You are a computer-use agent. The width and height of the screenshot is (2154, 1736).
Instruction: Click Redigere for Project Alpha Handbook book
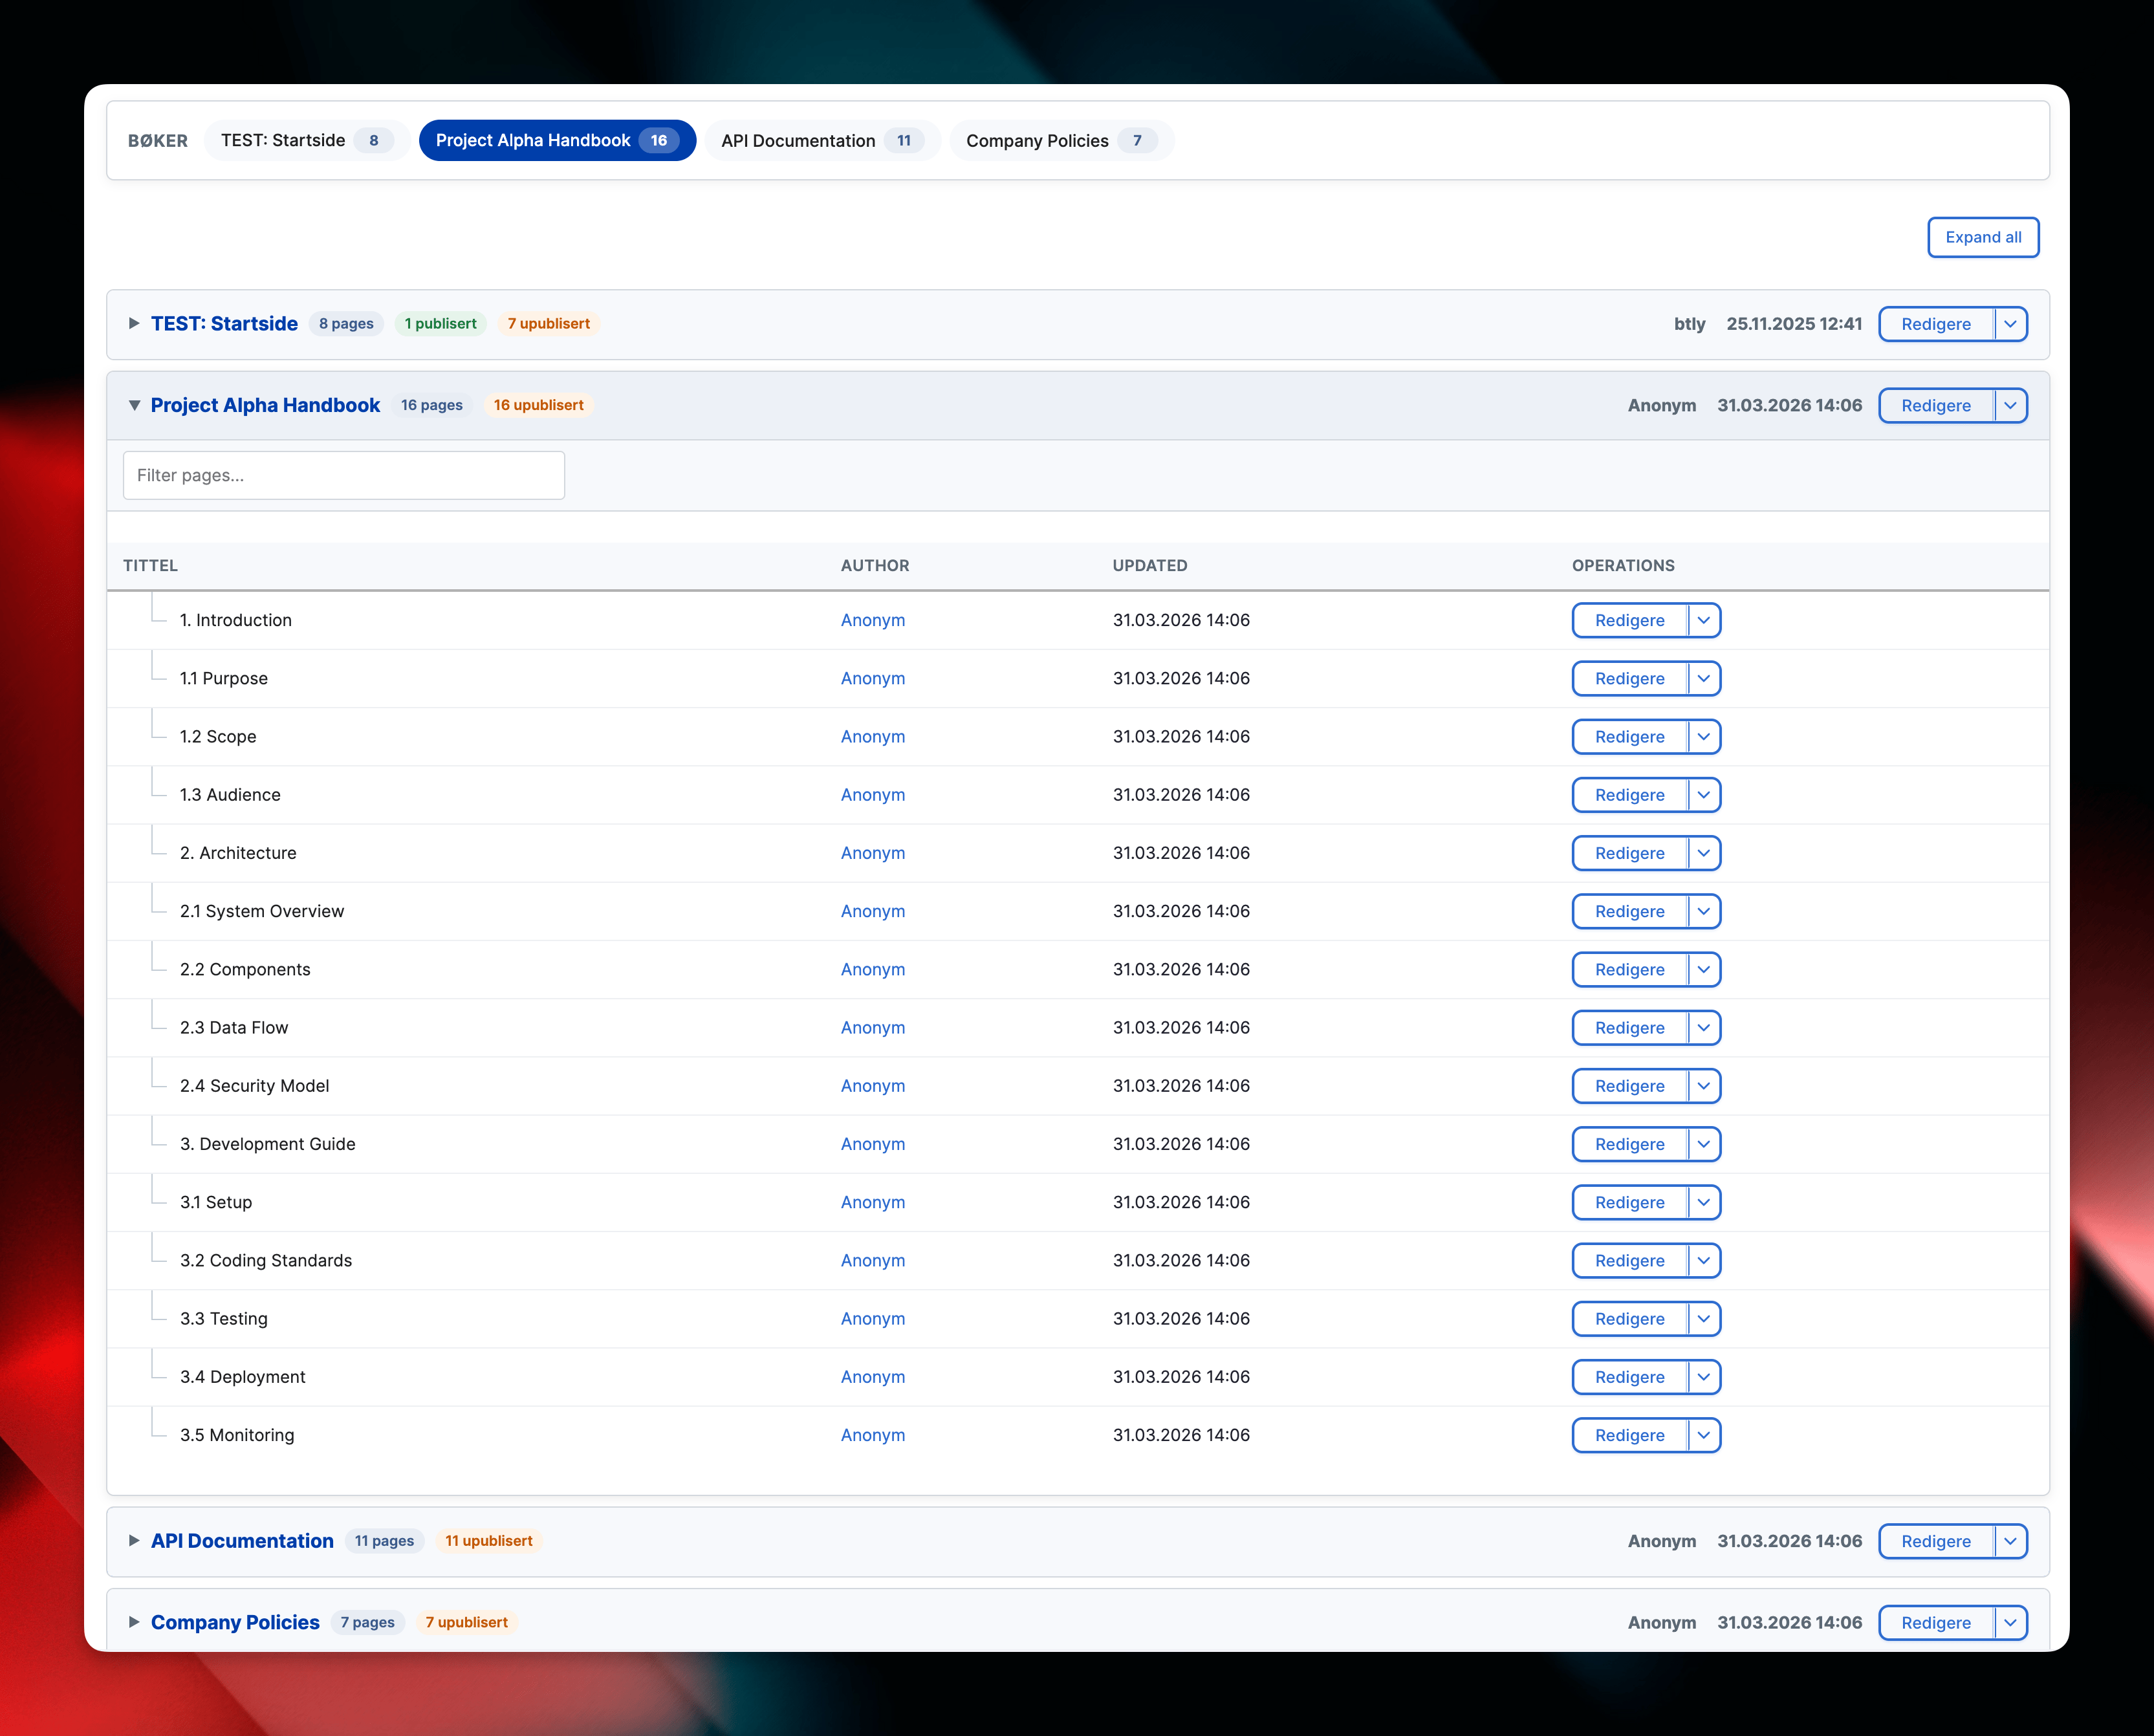tap(1936, 405)
